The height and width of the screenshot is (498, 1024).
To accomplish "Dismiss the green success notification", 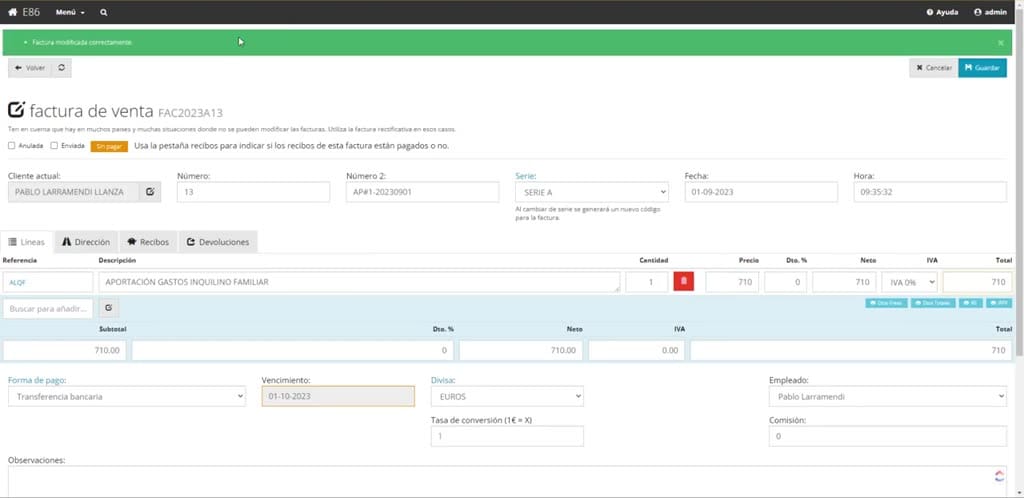I will point(1000,42).
